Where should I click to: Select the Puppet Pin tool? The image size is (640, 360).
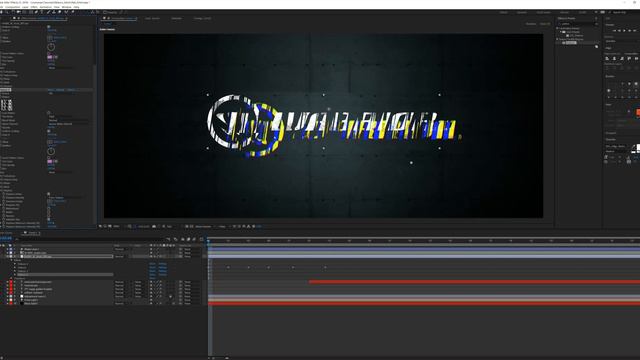click(73, 12)
